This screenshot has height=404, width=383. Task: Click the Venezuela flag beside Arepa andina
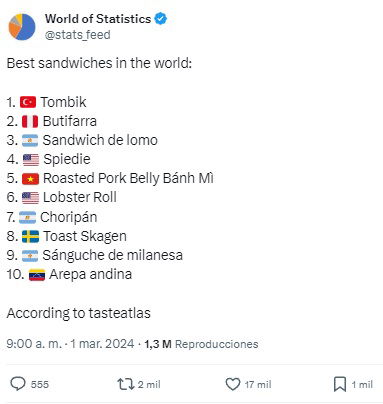point(37,275)
